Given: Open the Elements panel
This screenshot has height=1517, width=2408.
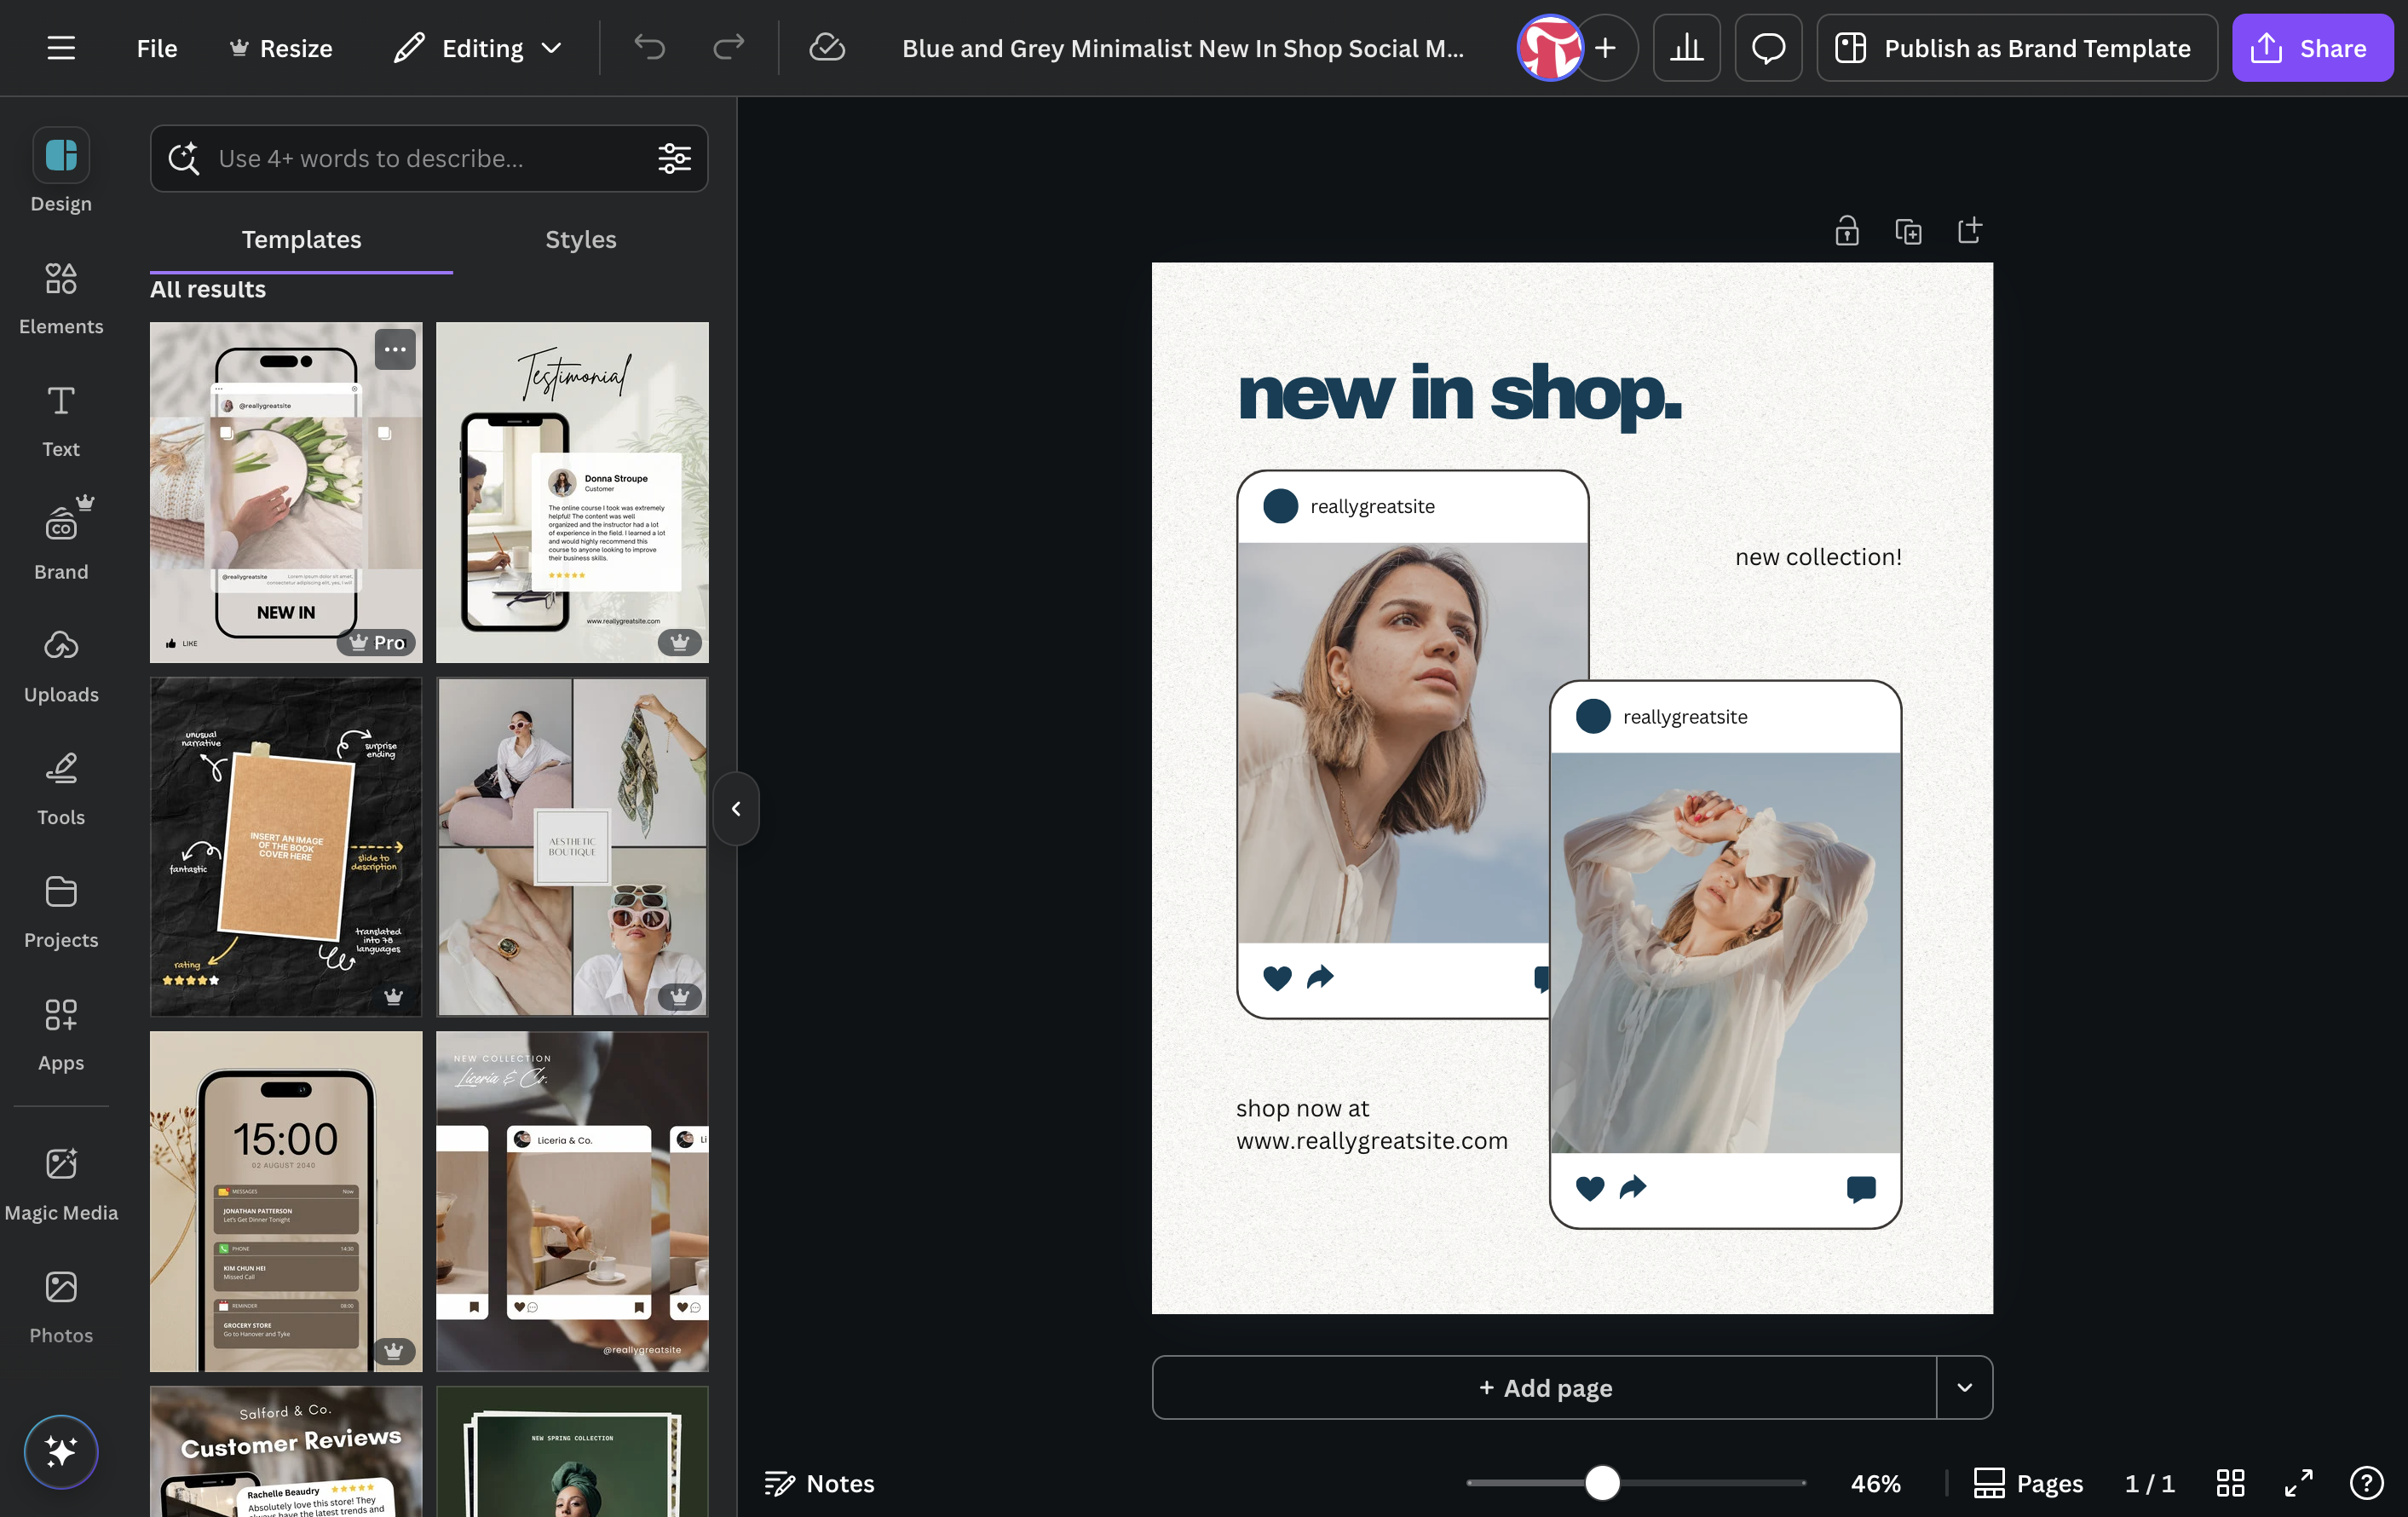Looking at the screenshot, I should [61, 298].
